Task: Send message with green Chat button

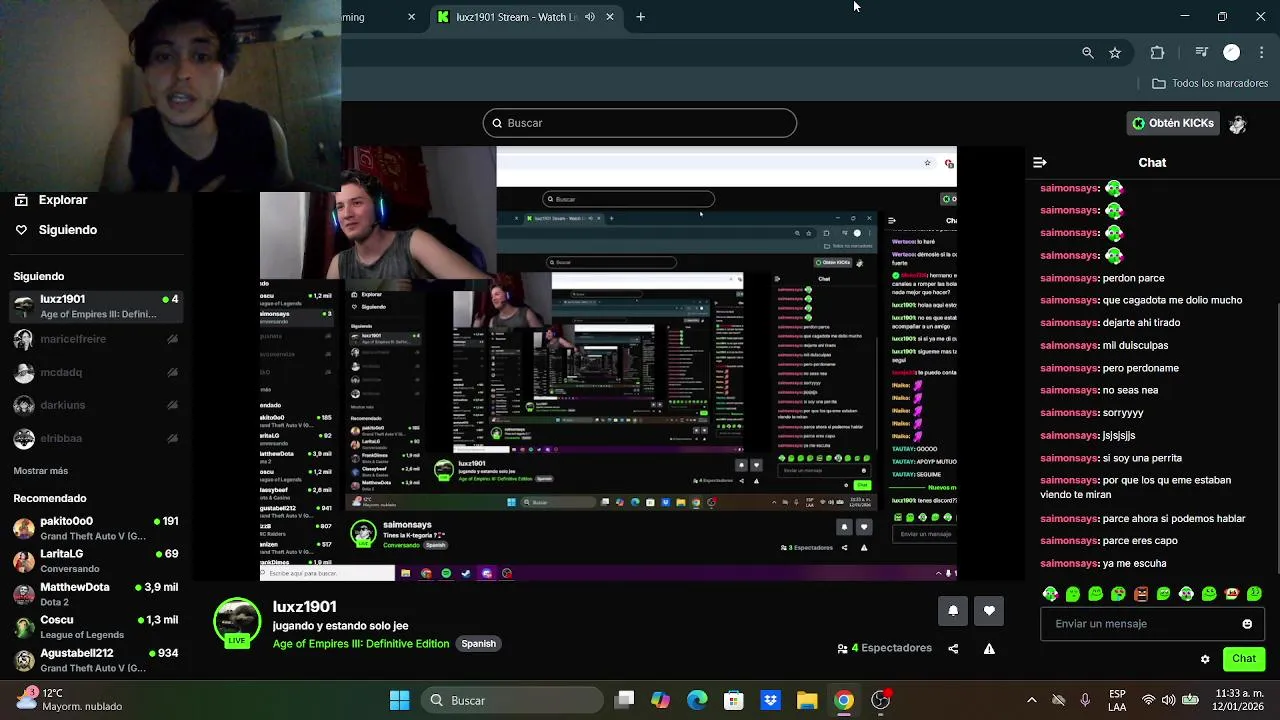Action: coord(1244,659)
